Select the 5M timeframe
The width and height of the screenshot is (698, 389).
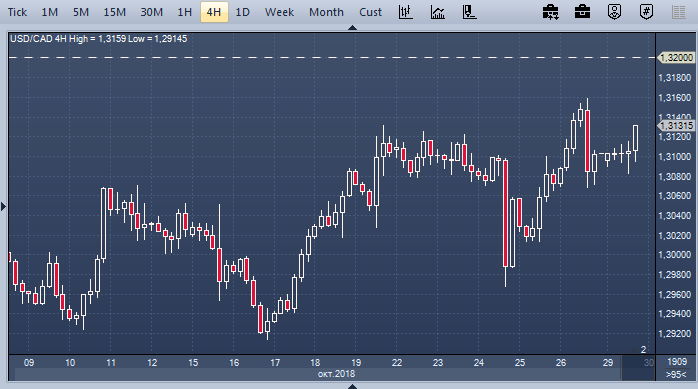(81, 12)
